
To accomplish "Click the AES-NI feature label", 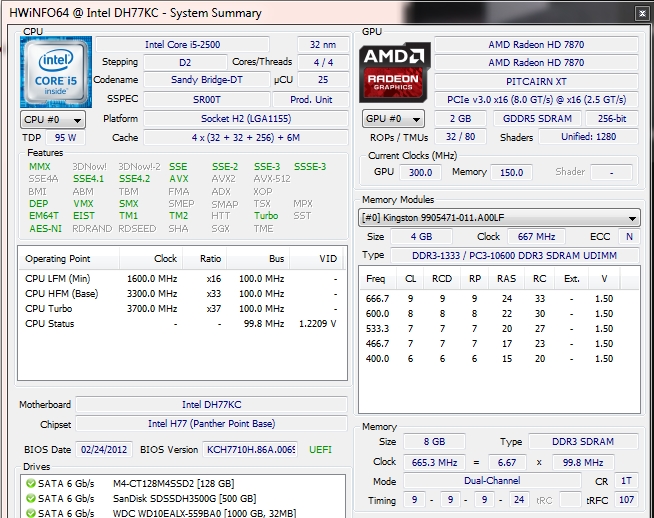I will click(x=45, y=229).
